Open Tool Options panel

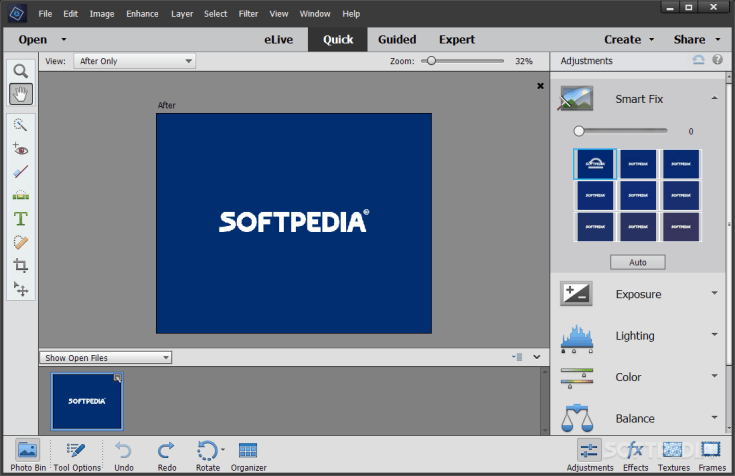(x=77, y=455)
